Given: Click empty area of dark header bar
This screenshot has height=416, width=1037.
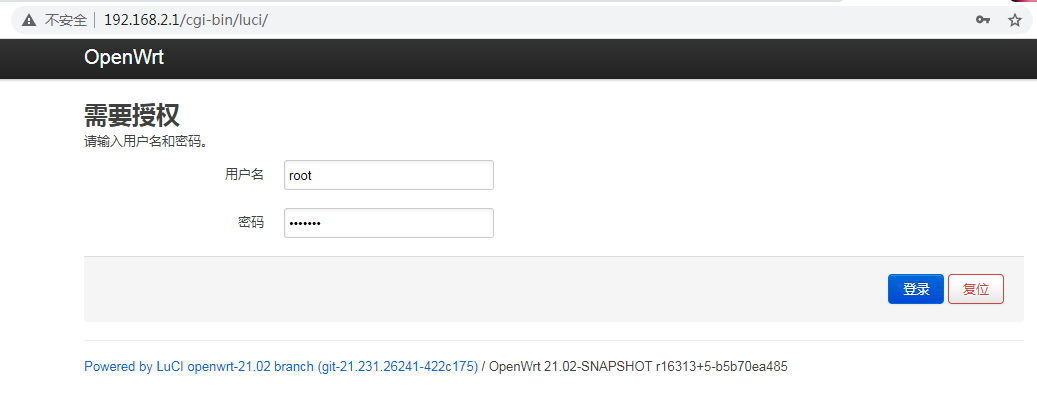Looking at the screenshot, I should (600, 57).
